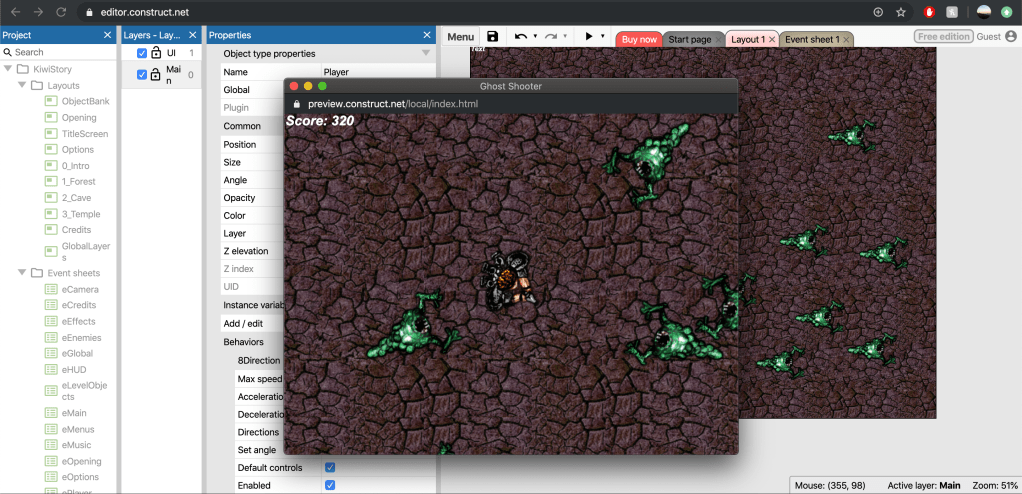Uncheck the Default controls checkbox

pyautogui.click(x=330, y=467)
